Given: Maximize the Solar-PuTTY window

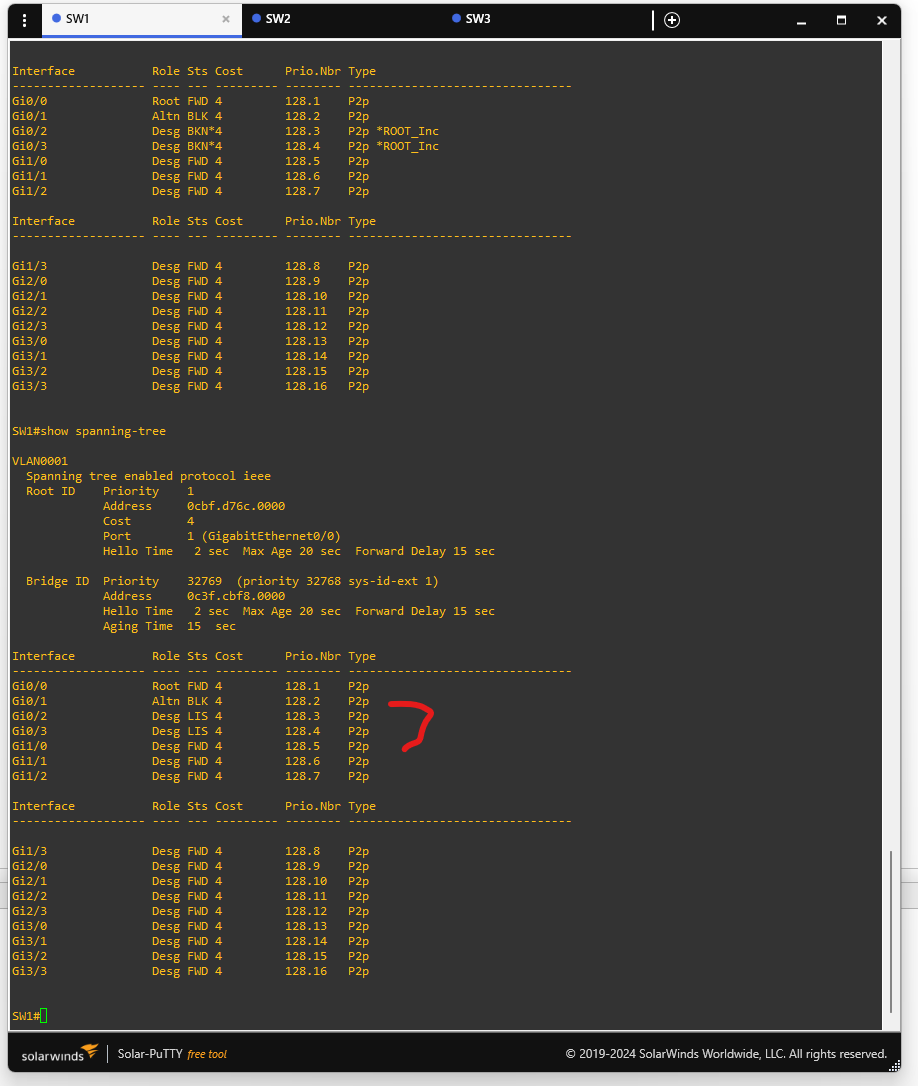Looking at the screenshot, I should (841, 20).
